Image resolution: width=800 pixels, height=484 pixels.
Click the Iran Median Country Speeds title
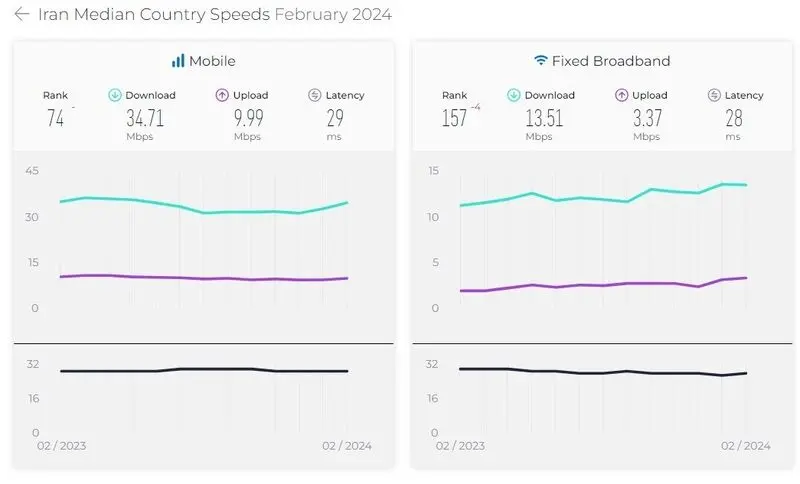tap(154, 14)
